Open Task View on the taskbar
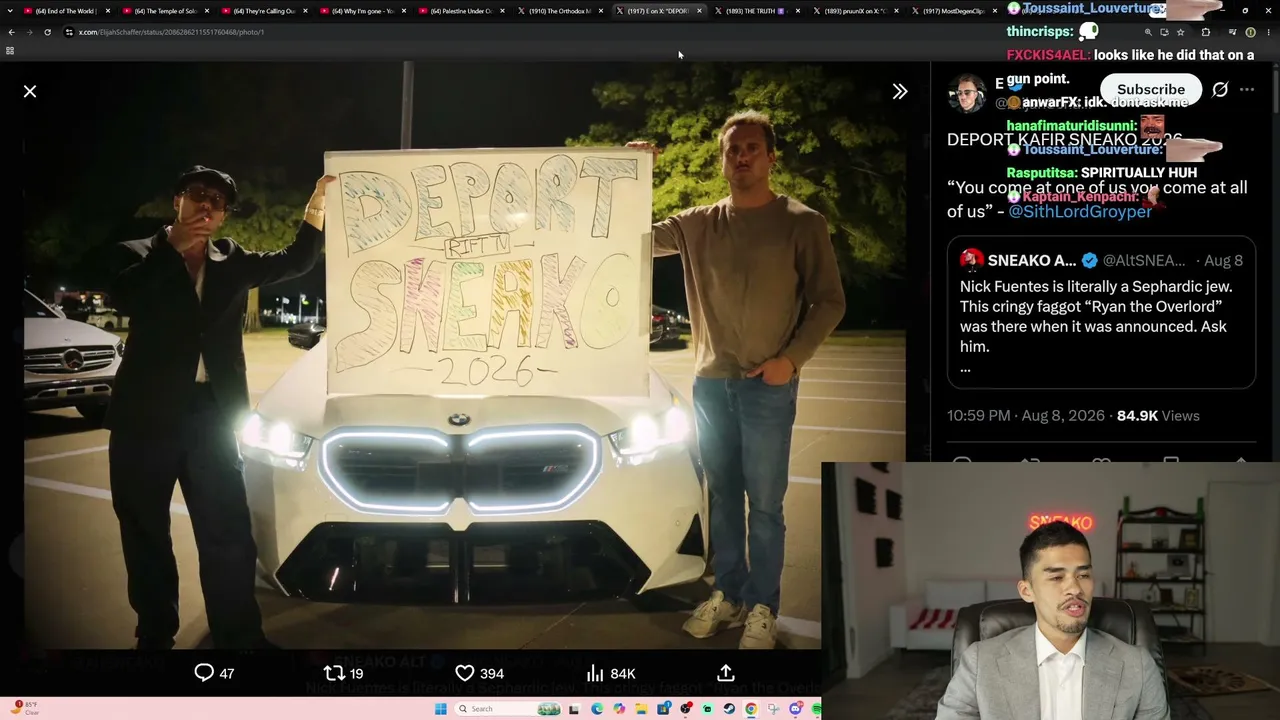The width and height of the screenshot is (1280, 720). click(x=575, y=709)
